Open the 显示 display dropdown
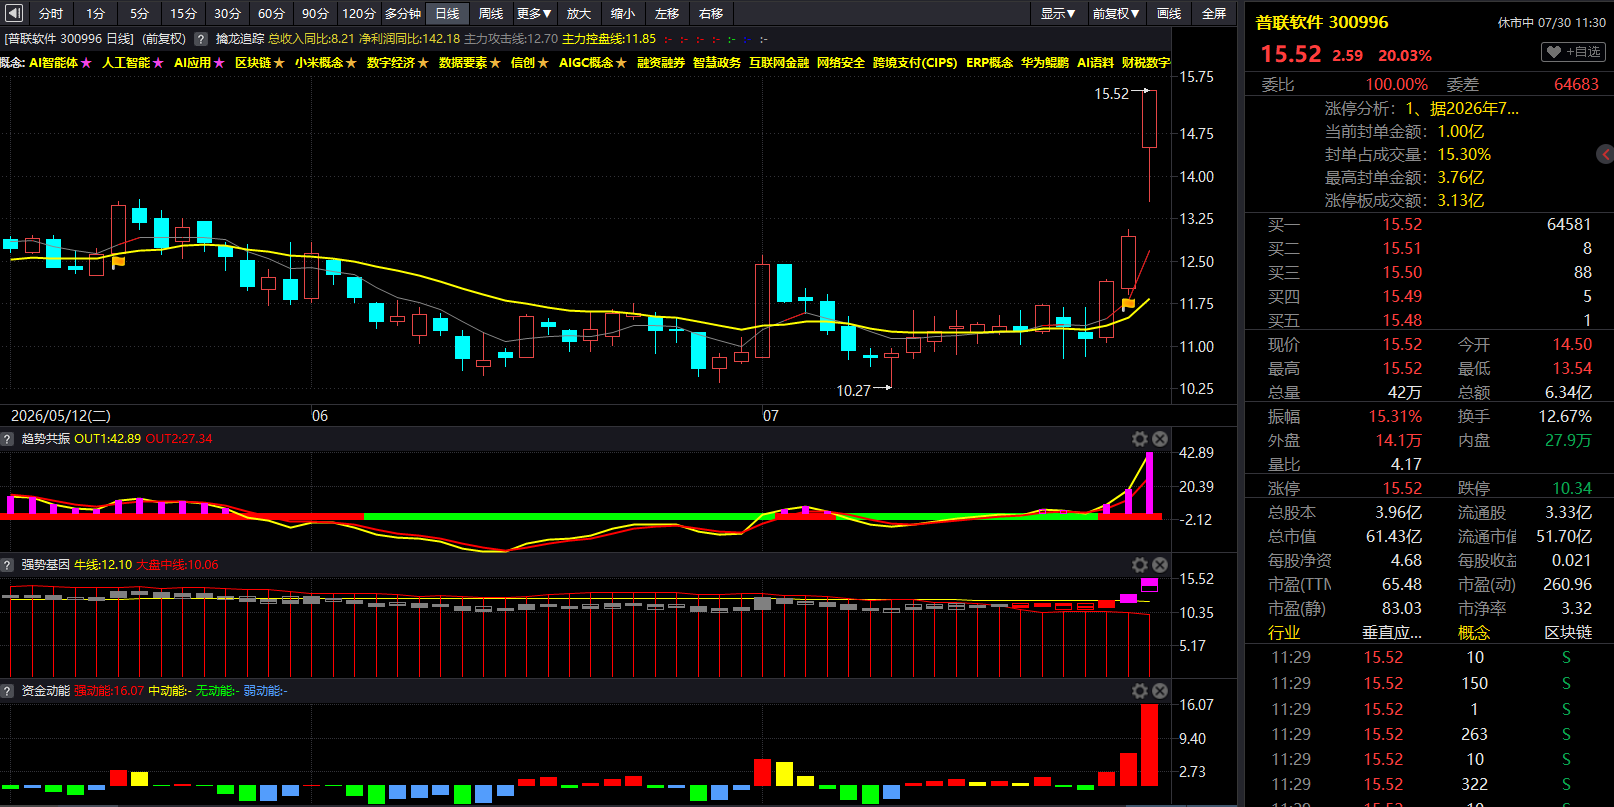 [x=1058, y=13]
